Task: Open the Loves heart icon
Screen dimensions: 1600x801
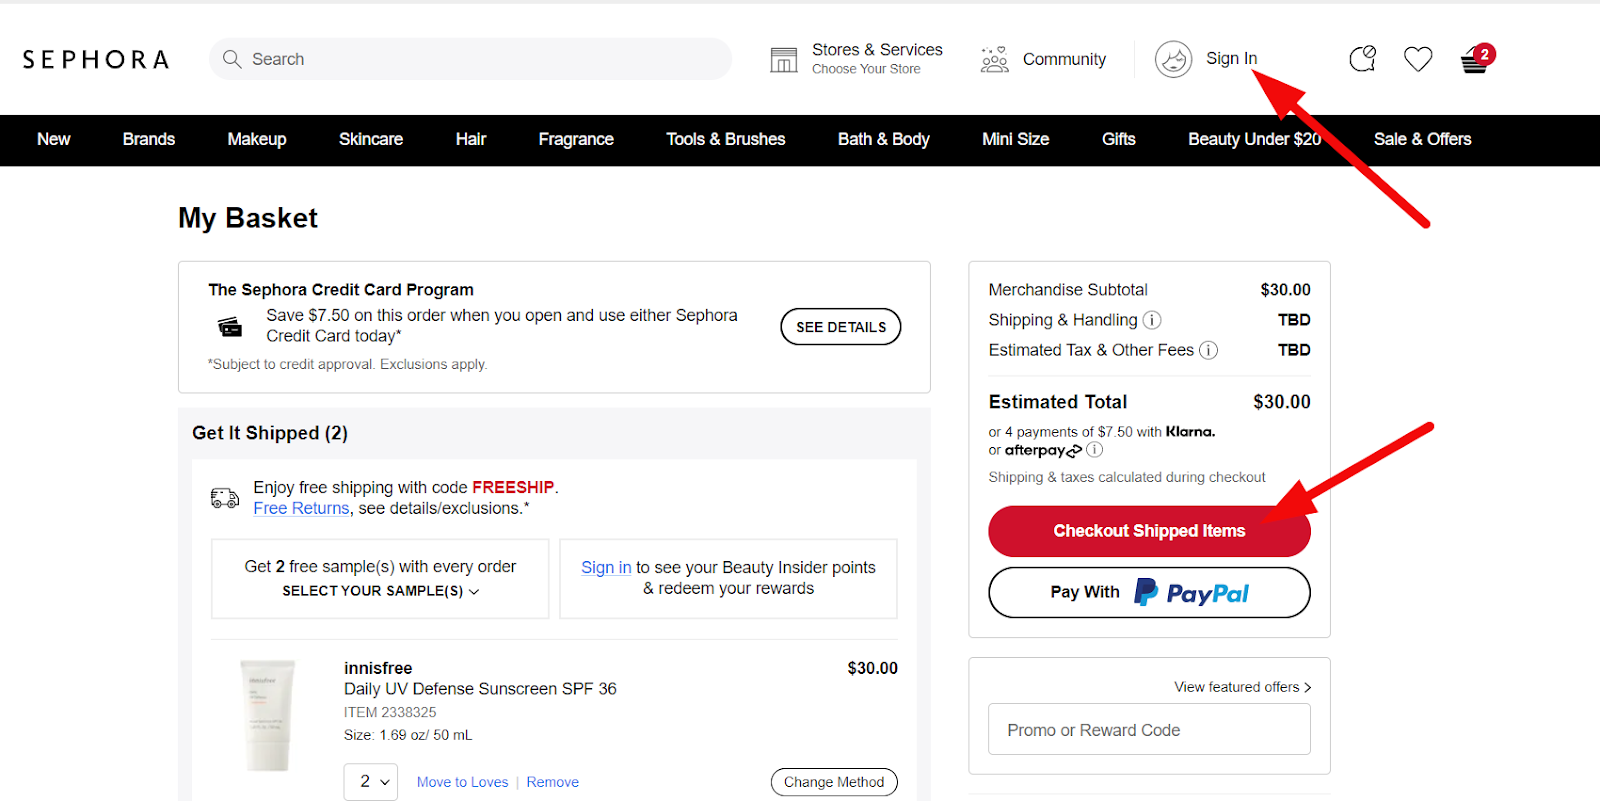Action: pos(1418,60)
